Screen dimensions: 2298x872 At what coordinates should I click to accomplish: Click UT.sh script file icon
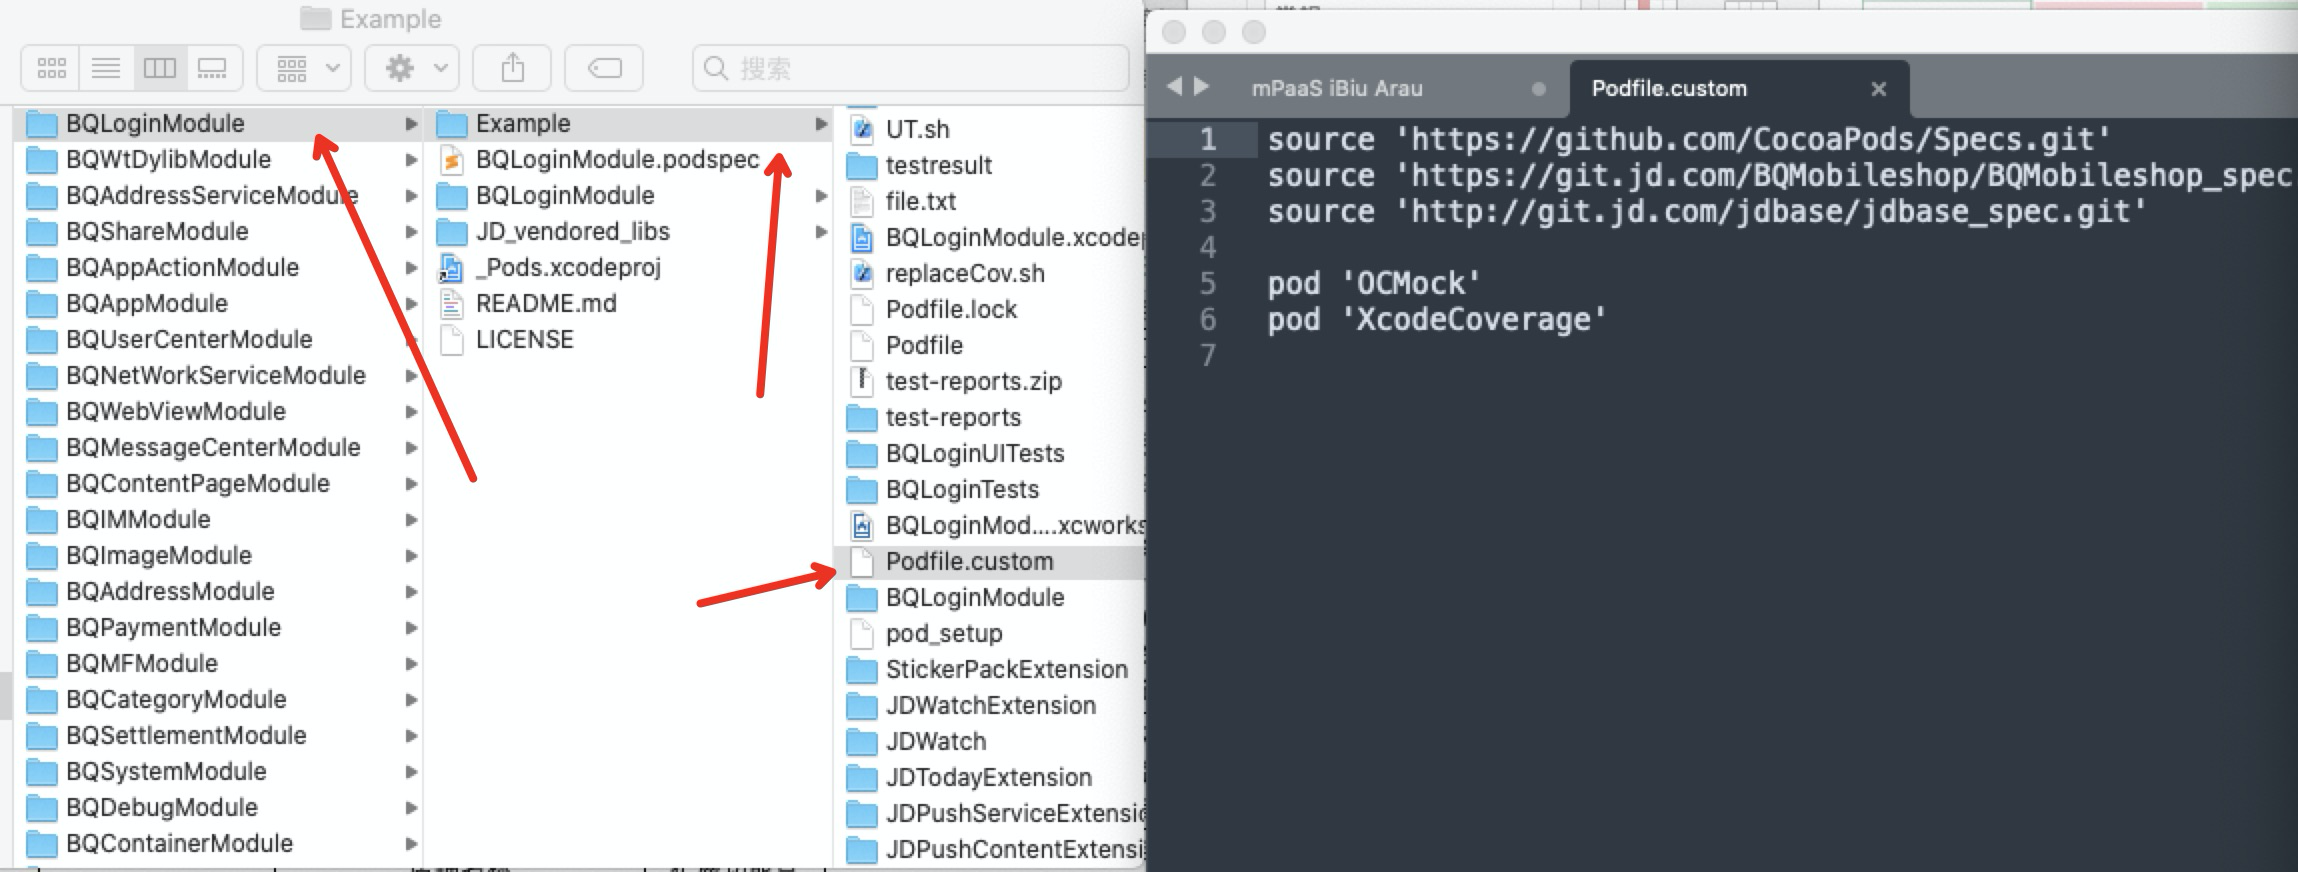click(862, 130)
